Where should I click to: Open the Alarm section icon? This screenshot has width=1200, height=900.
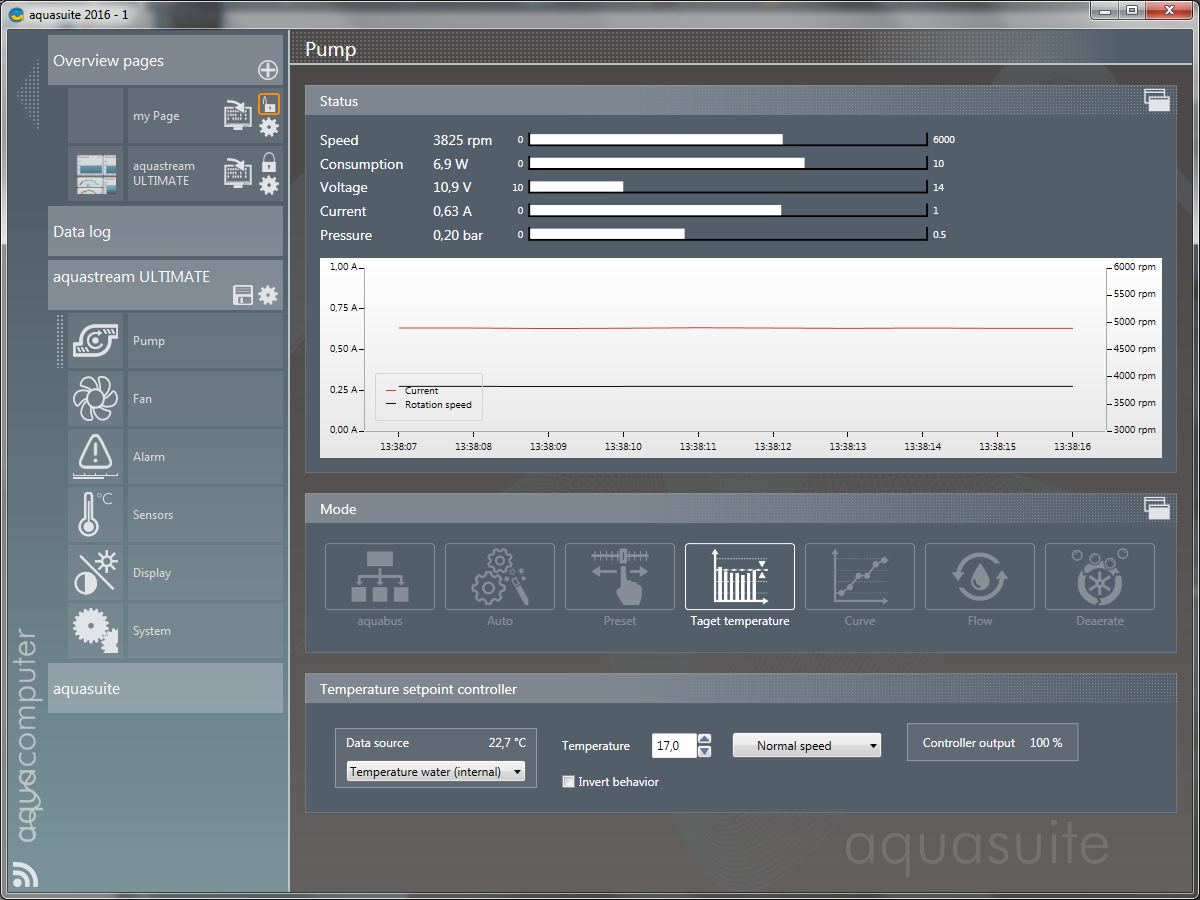[96, 457]
